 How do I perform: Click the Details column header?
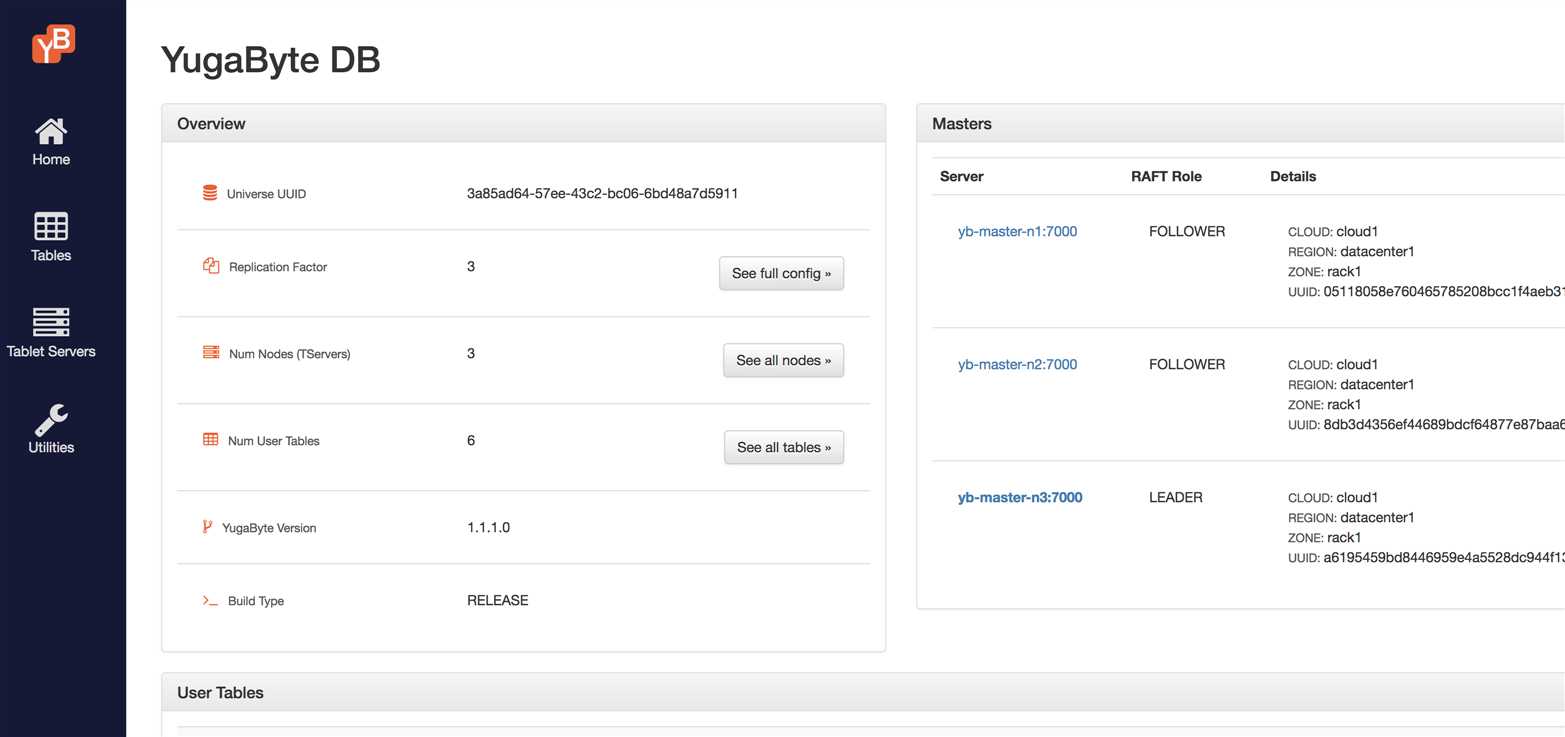(x=1293, y=176)
